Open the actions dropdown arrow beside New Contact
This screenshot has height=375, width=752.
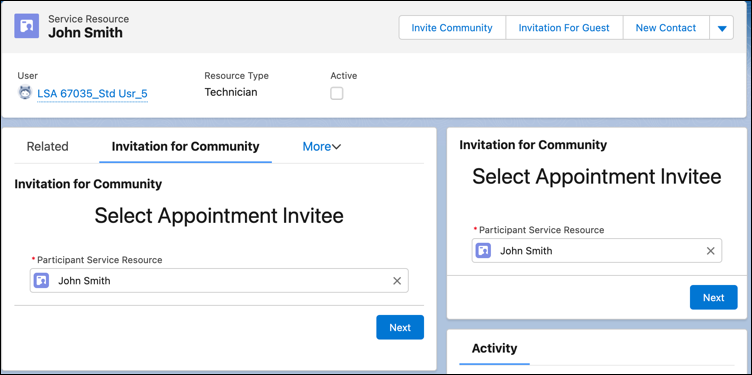click(721, 28)
